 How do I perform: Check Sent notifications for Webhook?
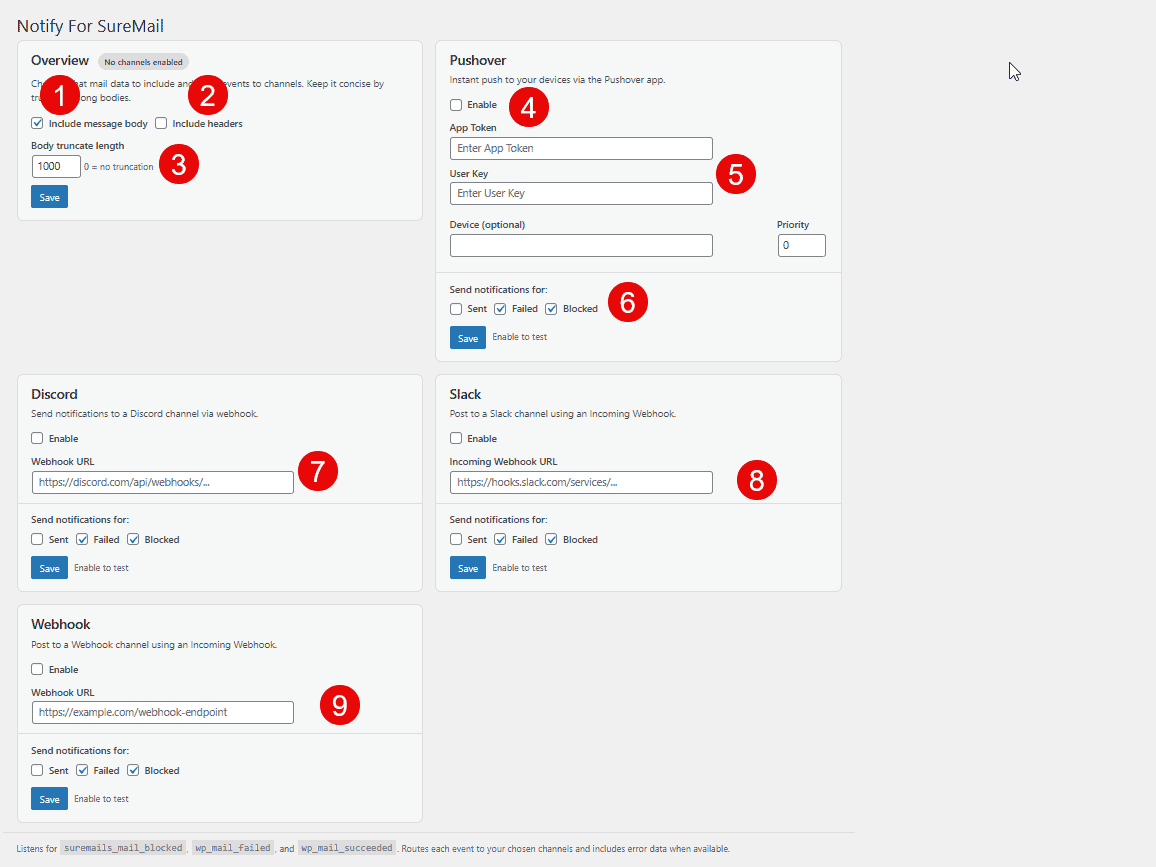(x=38, y=770)
